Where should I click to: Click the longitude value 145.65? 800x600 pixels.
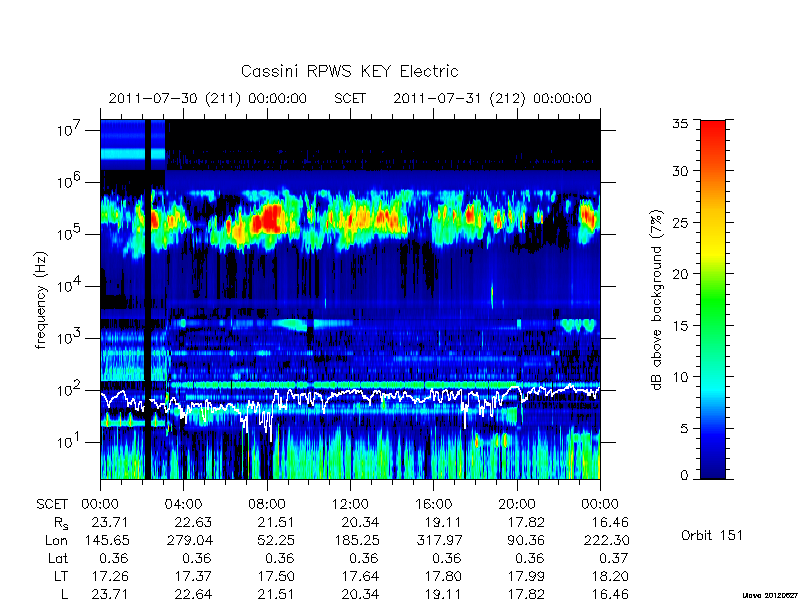point(107,540)
